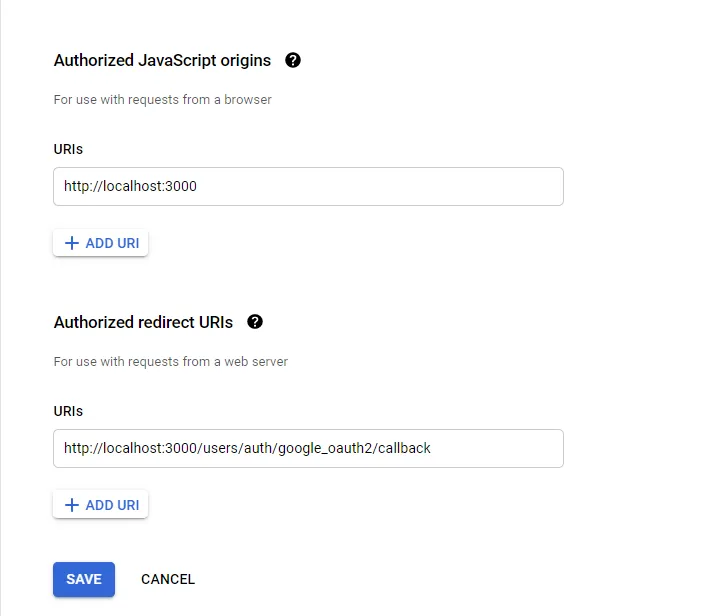Click plus icon under JavaScript origins URIs

point(71,243)
